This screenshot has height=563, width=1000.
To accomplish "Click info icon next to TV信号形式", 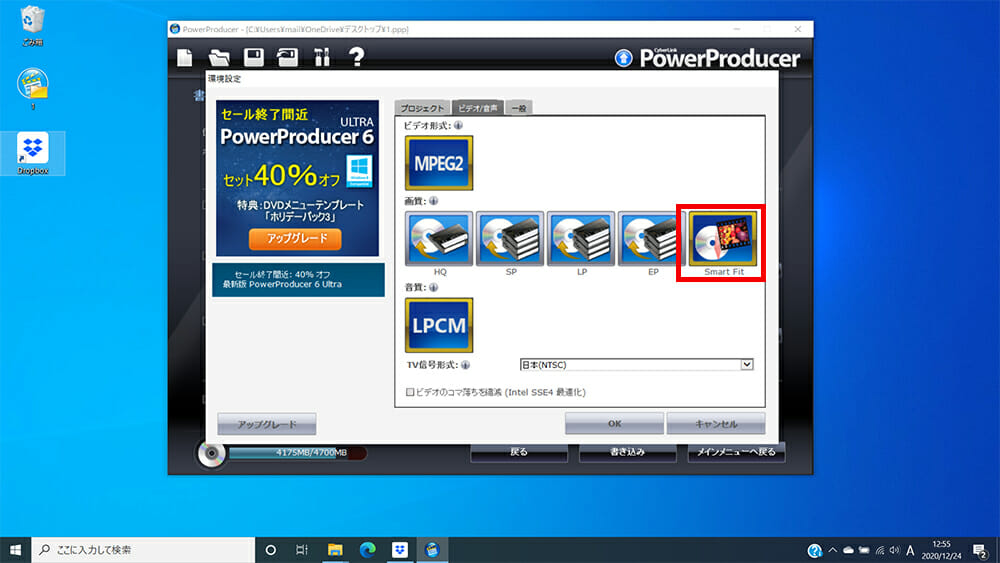I will pyautogui.click(x=466, y=365).
